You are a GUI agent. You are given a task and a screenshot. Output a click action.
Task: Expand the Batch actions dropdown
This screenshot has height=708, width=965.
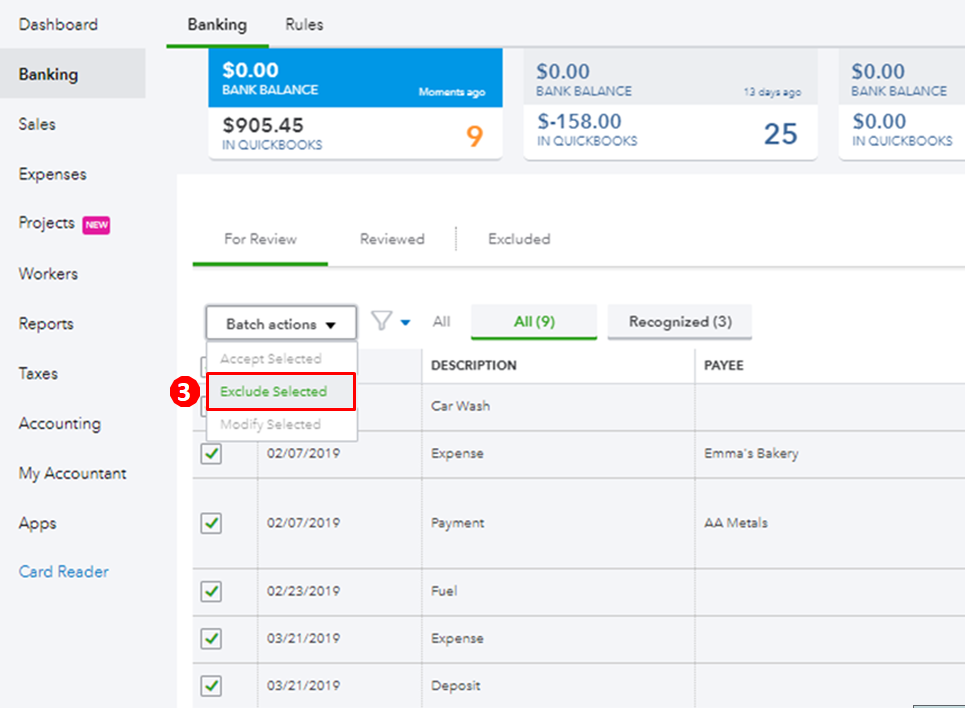point(281,324)
